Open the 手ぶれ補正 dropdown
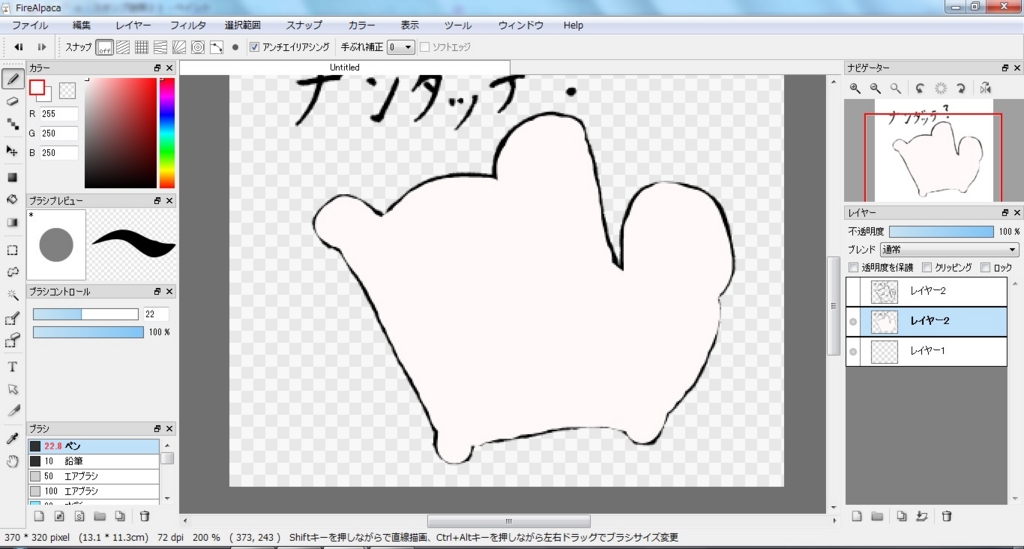Screen dimensions: 1024x549 [401, 47]
